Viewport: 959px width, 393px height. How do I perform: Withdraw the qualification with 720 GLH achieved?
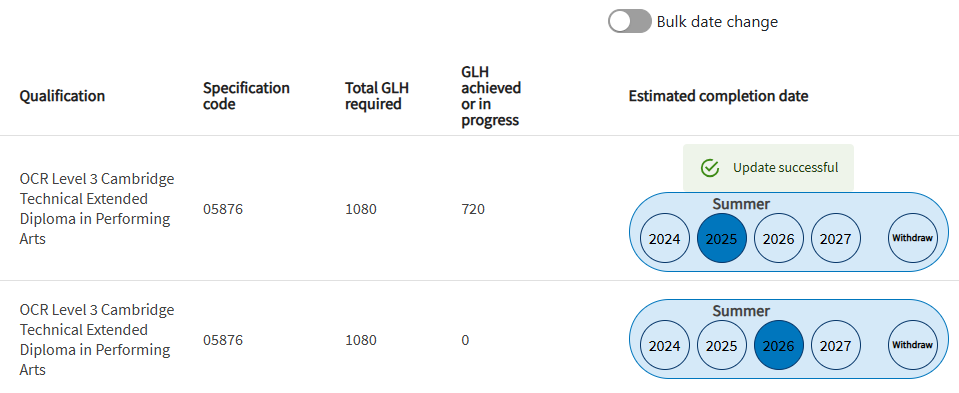(x=913, y=238)
